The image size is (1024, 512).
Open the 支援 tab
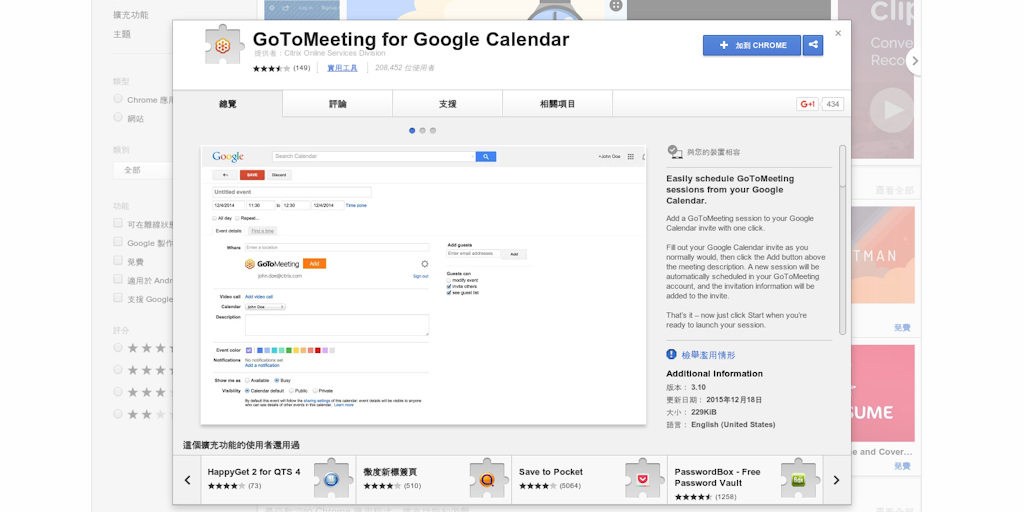(x=447, y=104)
